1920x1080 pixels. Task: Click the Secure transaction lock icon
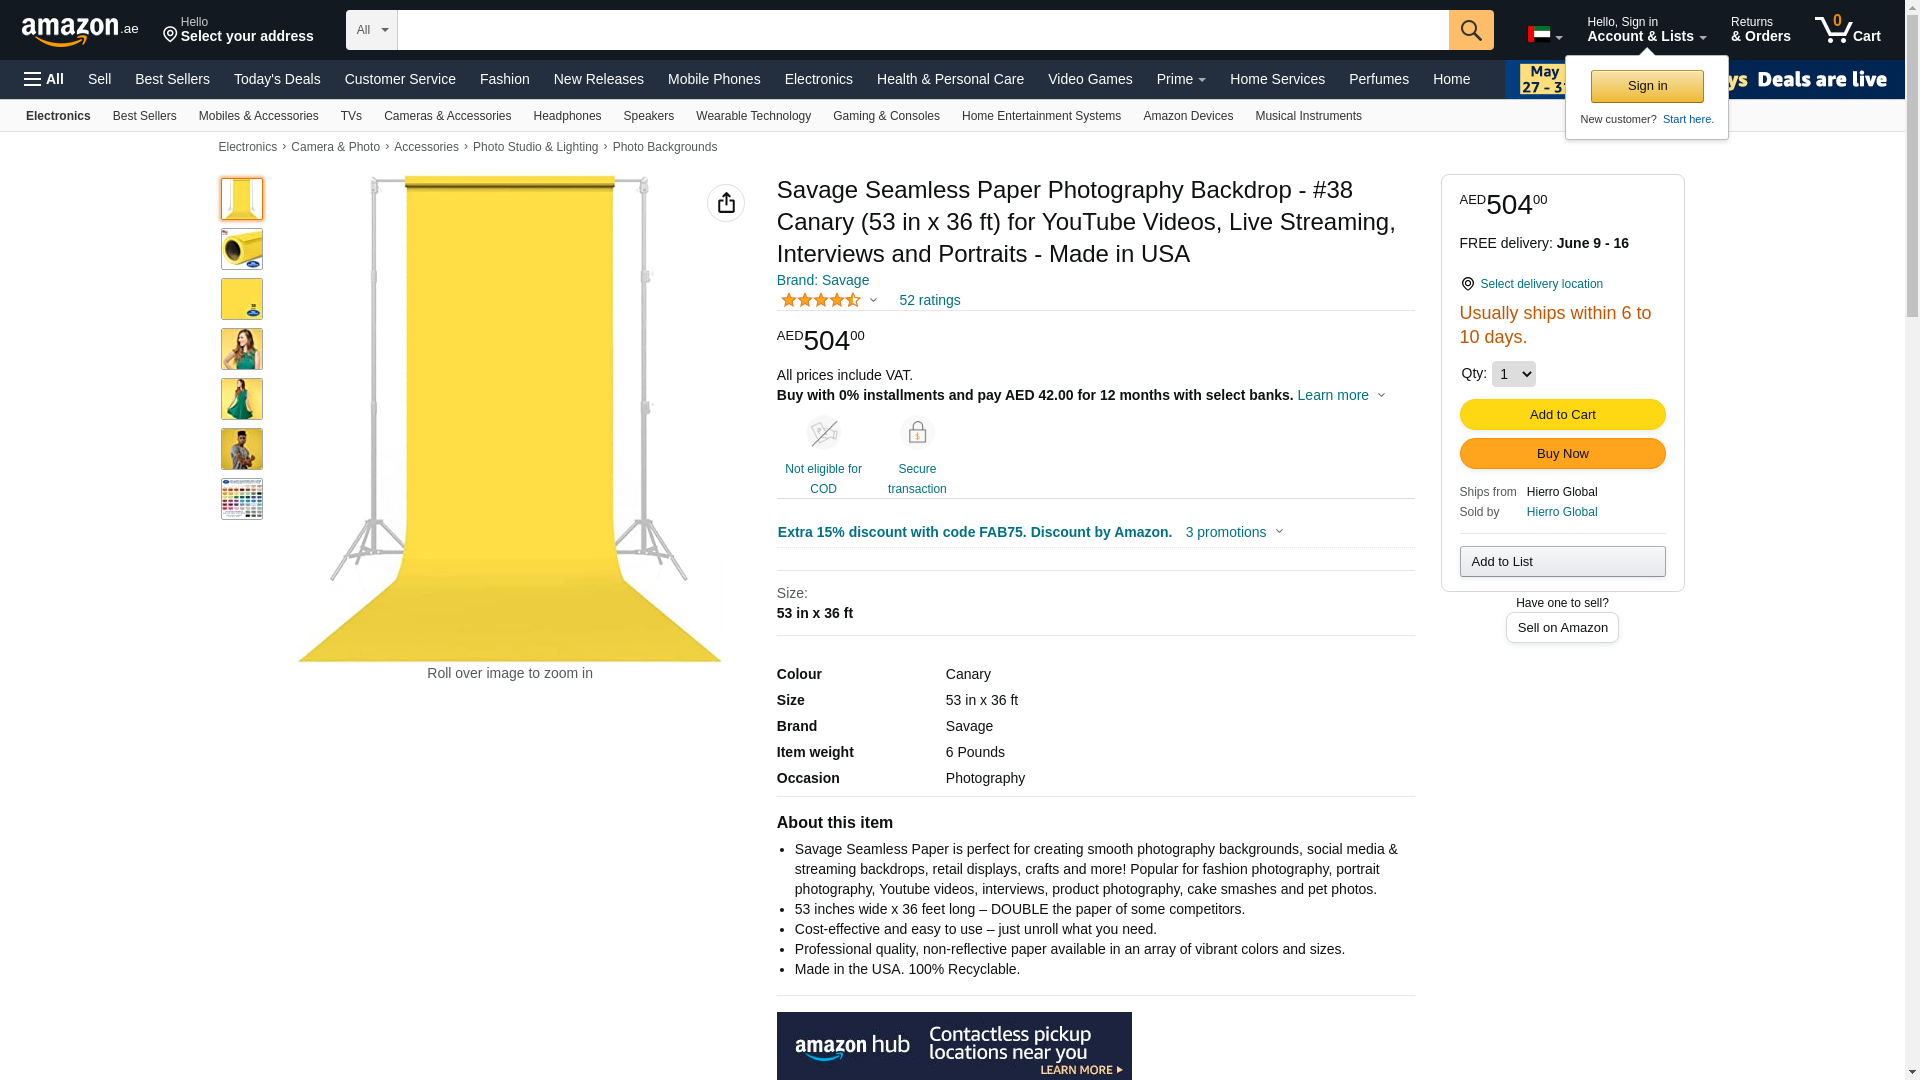[917, 433]
